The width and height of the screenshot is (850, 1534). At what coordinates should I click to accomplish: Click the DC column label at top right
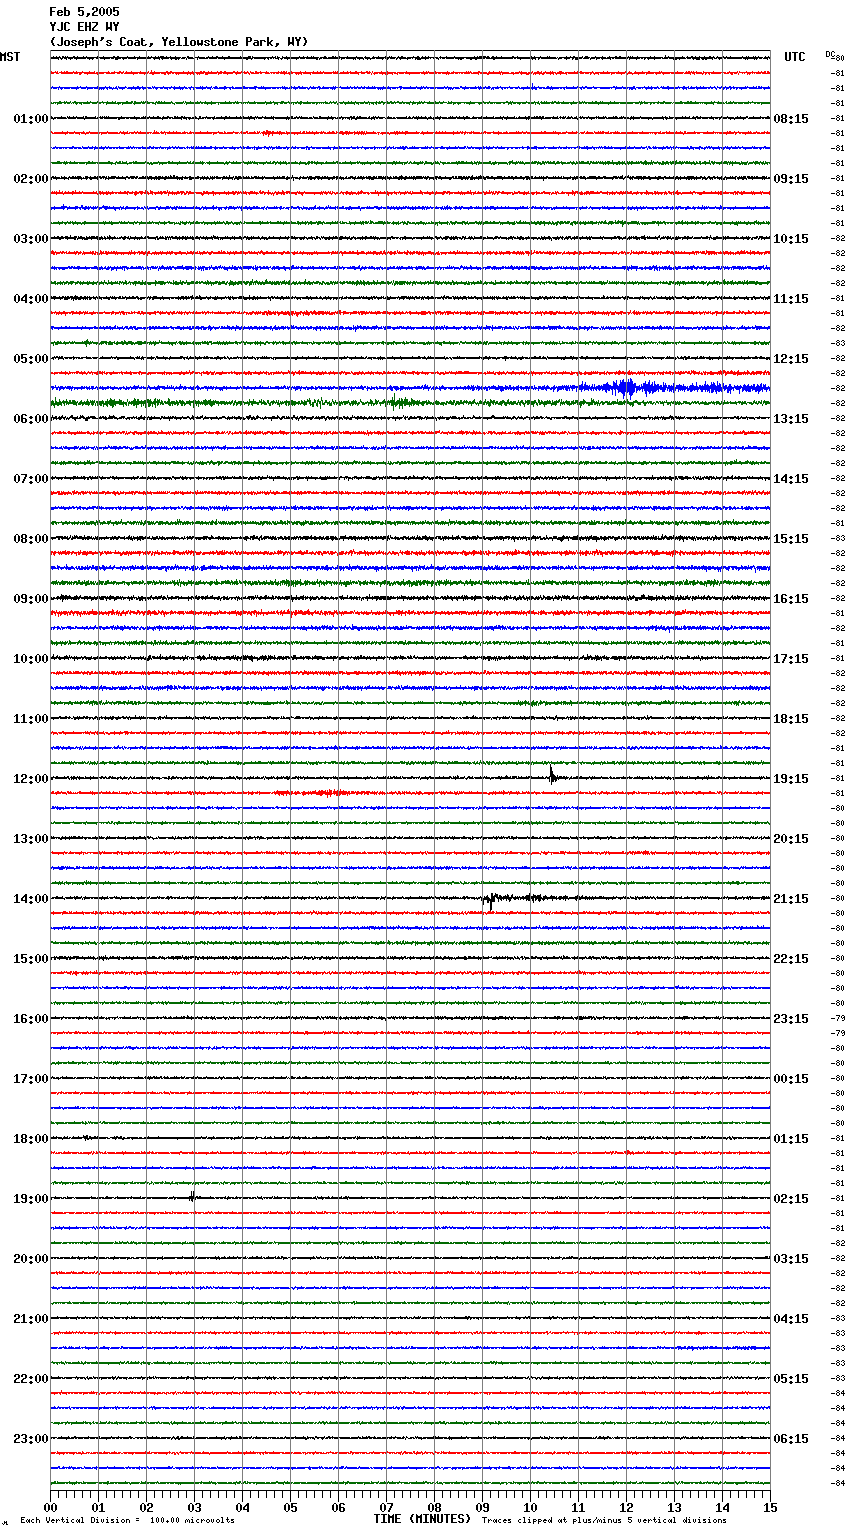[x=830, y=54]
